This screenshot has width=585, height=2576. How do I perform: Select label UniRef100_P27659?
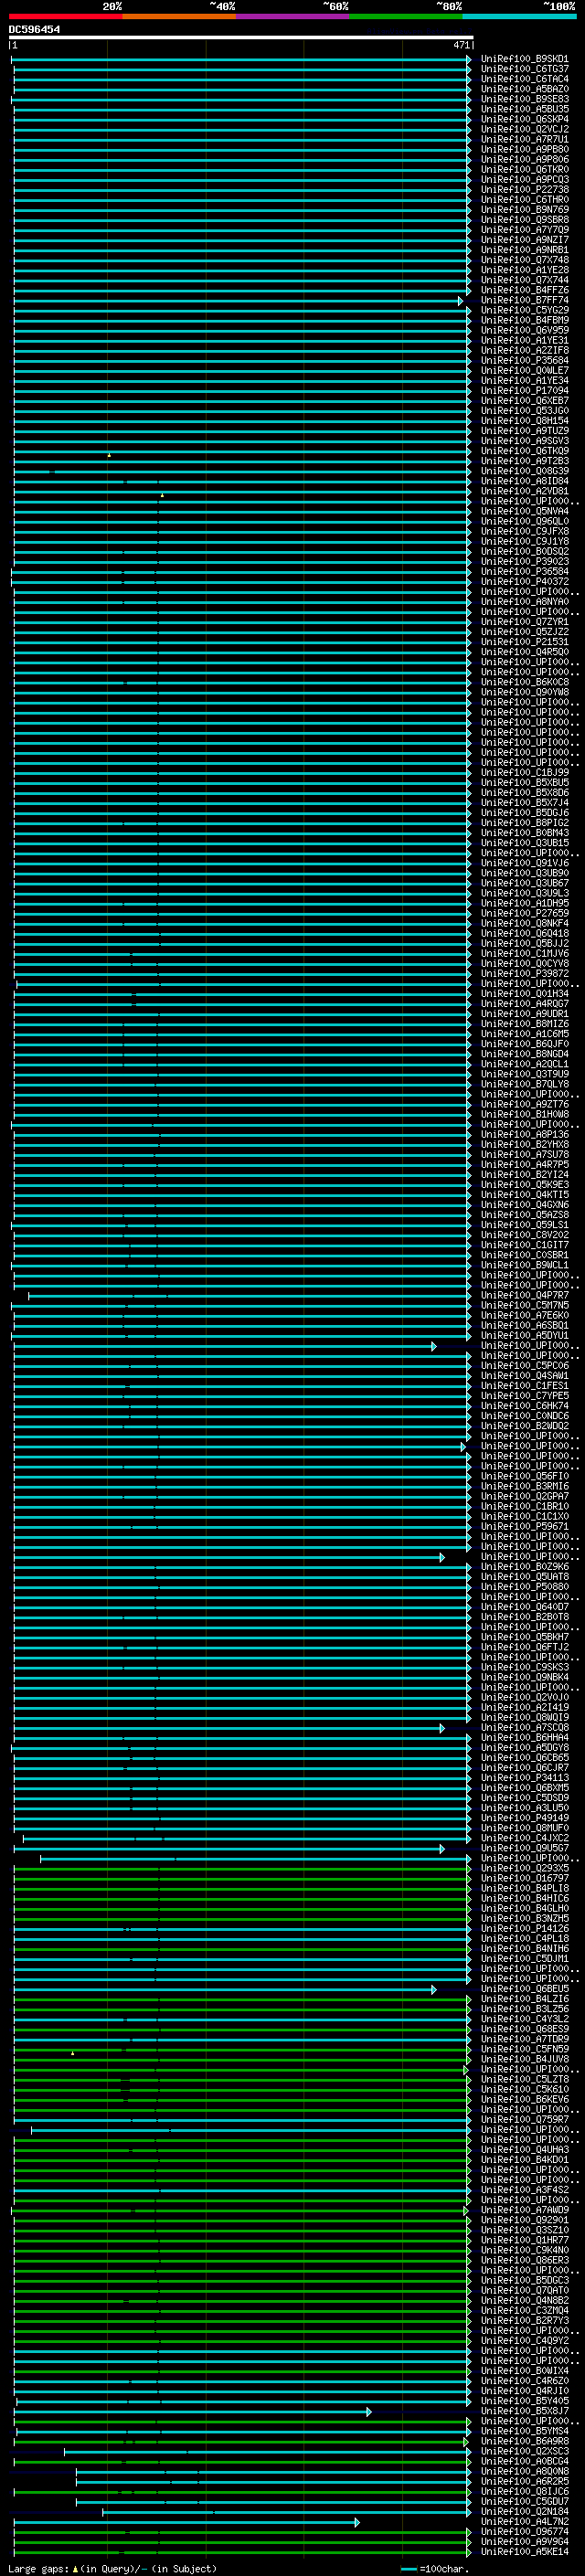(524, 913)
